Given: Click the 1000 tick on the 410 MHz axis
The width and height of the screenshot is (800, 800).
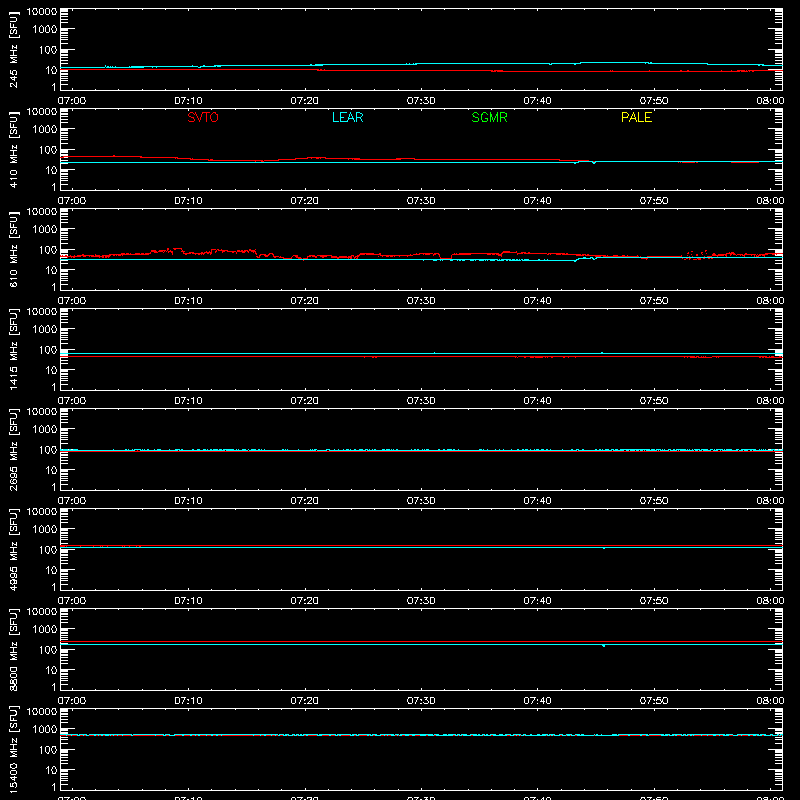Looking at the screenshot, I should click(45, 130).
